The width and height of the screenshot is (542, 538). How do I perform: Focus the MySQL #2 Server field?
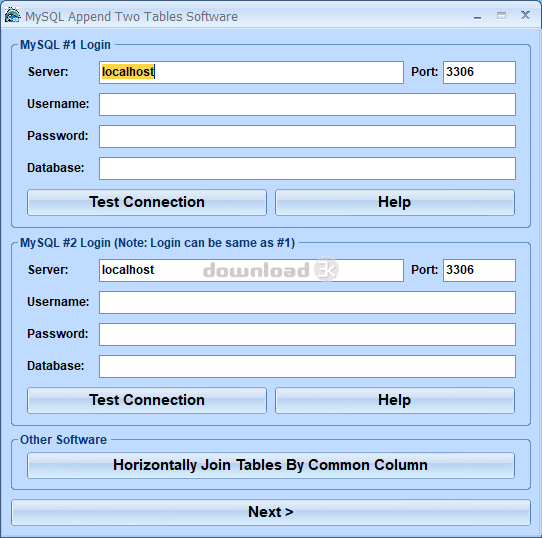[251, 270]
